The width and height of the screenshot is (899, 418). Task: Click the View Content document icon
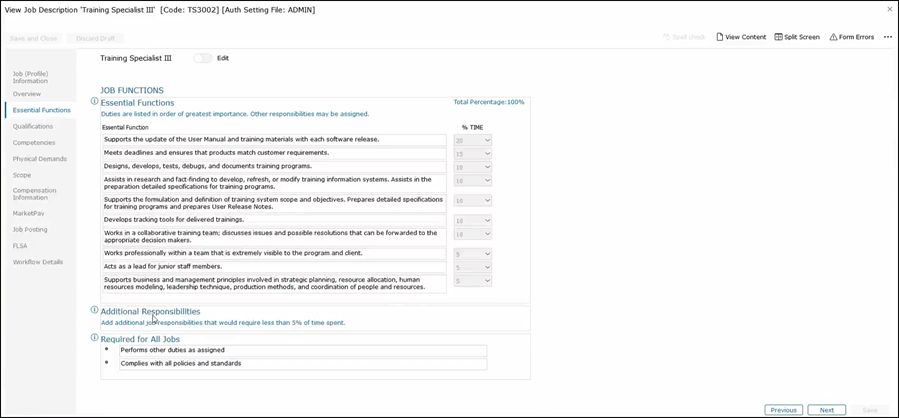[x=720, y=37]
